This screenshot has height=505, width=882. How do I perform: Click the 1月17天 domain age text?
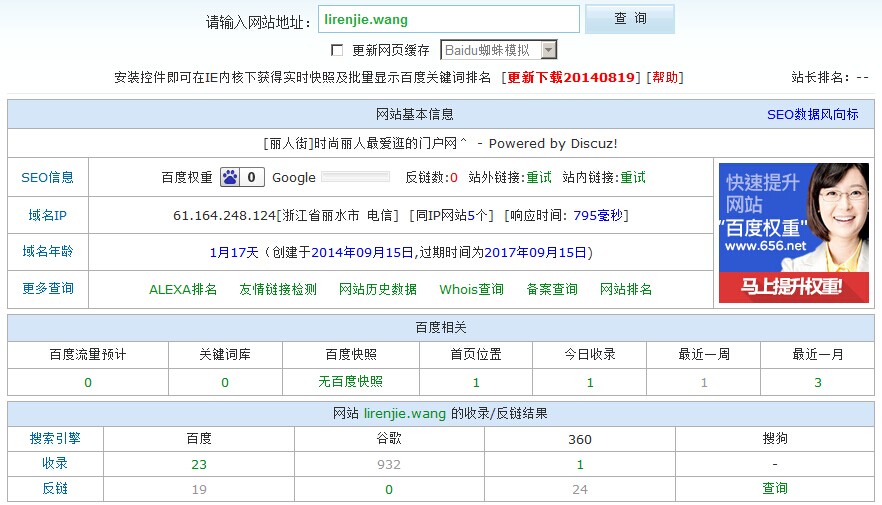click(x=234, y=252)
